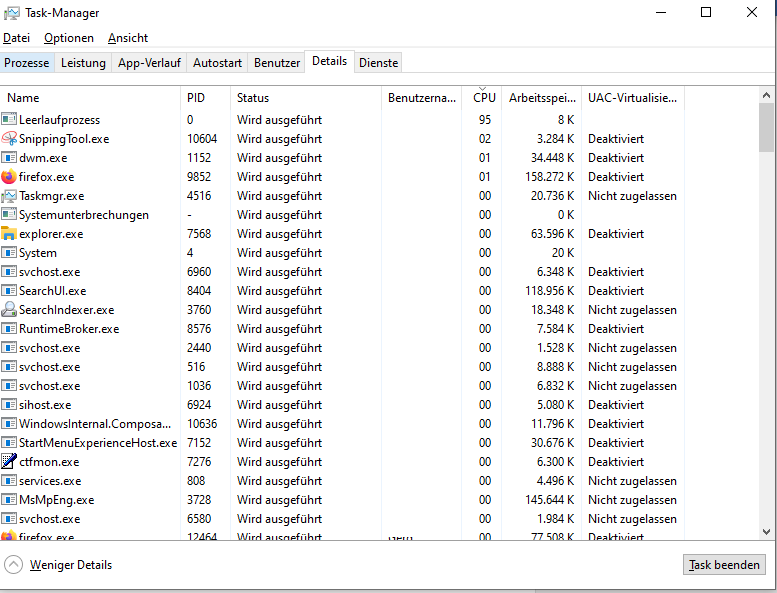The image size is (777, 593).
Task: Click the System process icon
Action: coord(9,253)
